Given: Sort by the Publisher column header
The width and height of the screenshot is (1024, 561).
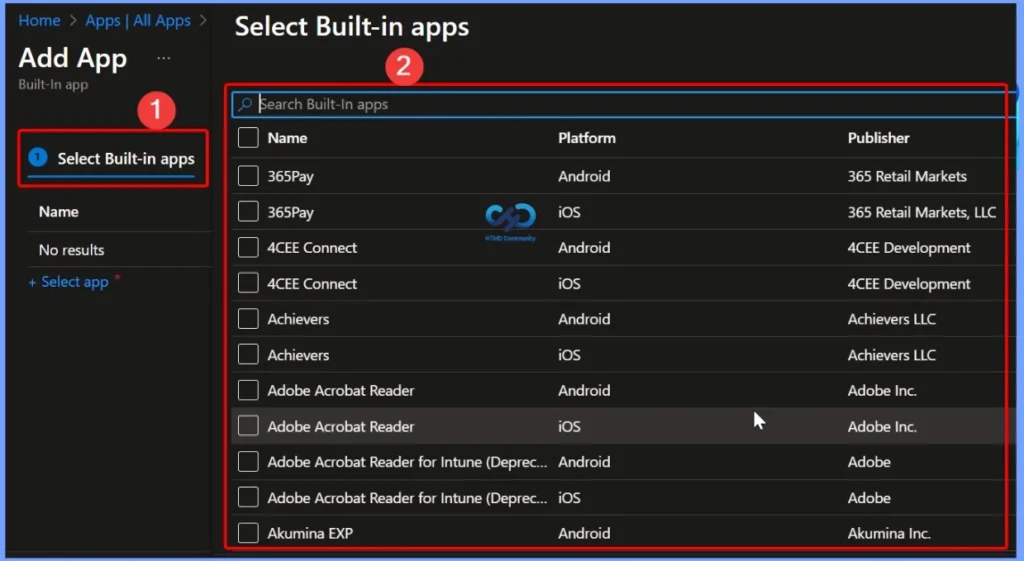Looking at the screenshot, I should coord(878,138).
